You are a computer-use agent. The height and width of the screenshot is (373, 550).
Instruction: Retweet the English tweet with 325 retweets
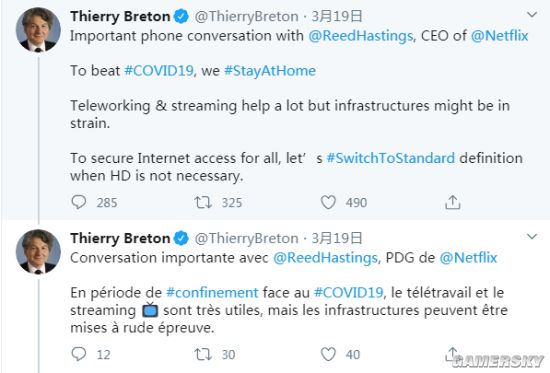click(x=203, y=202)
